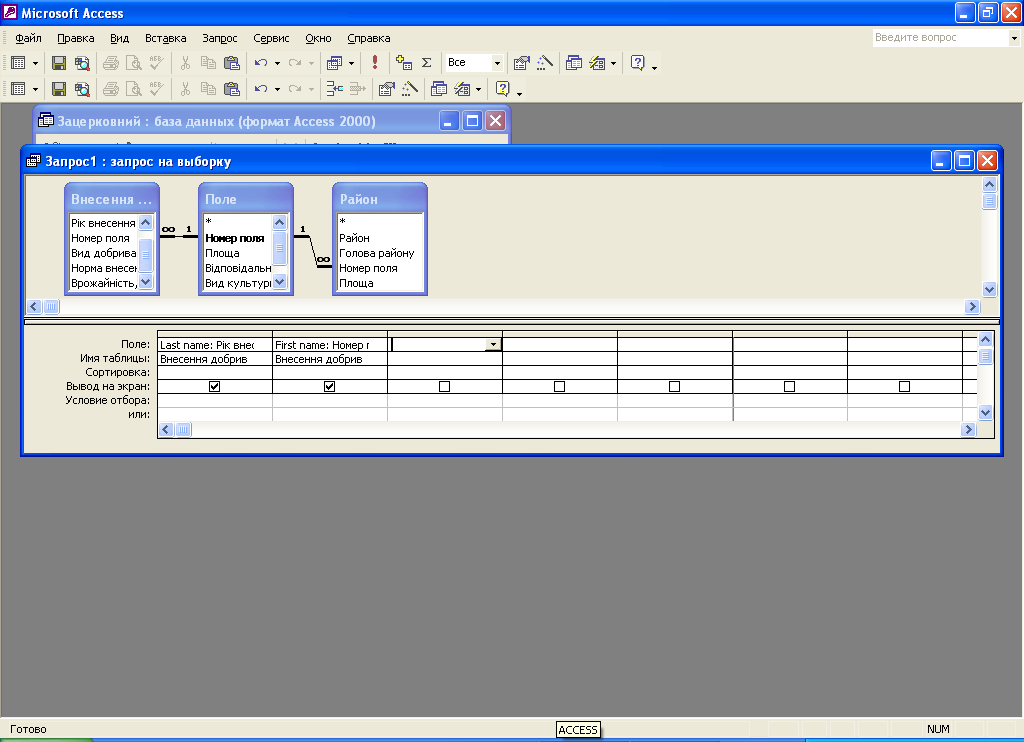Click the up arrow of the Поле table list
Image resolution: width=1024 pixels, height=742 pixels.
pyautogui.click(x=280, y=222)
